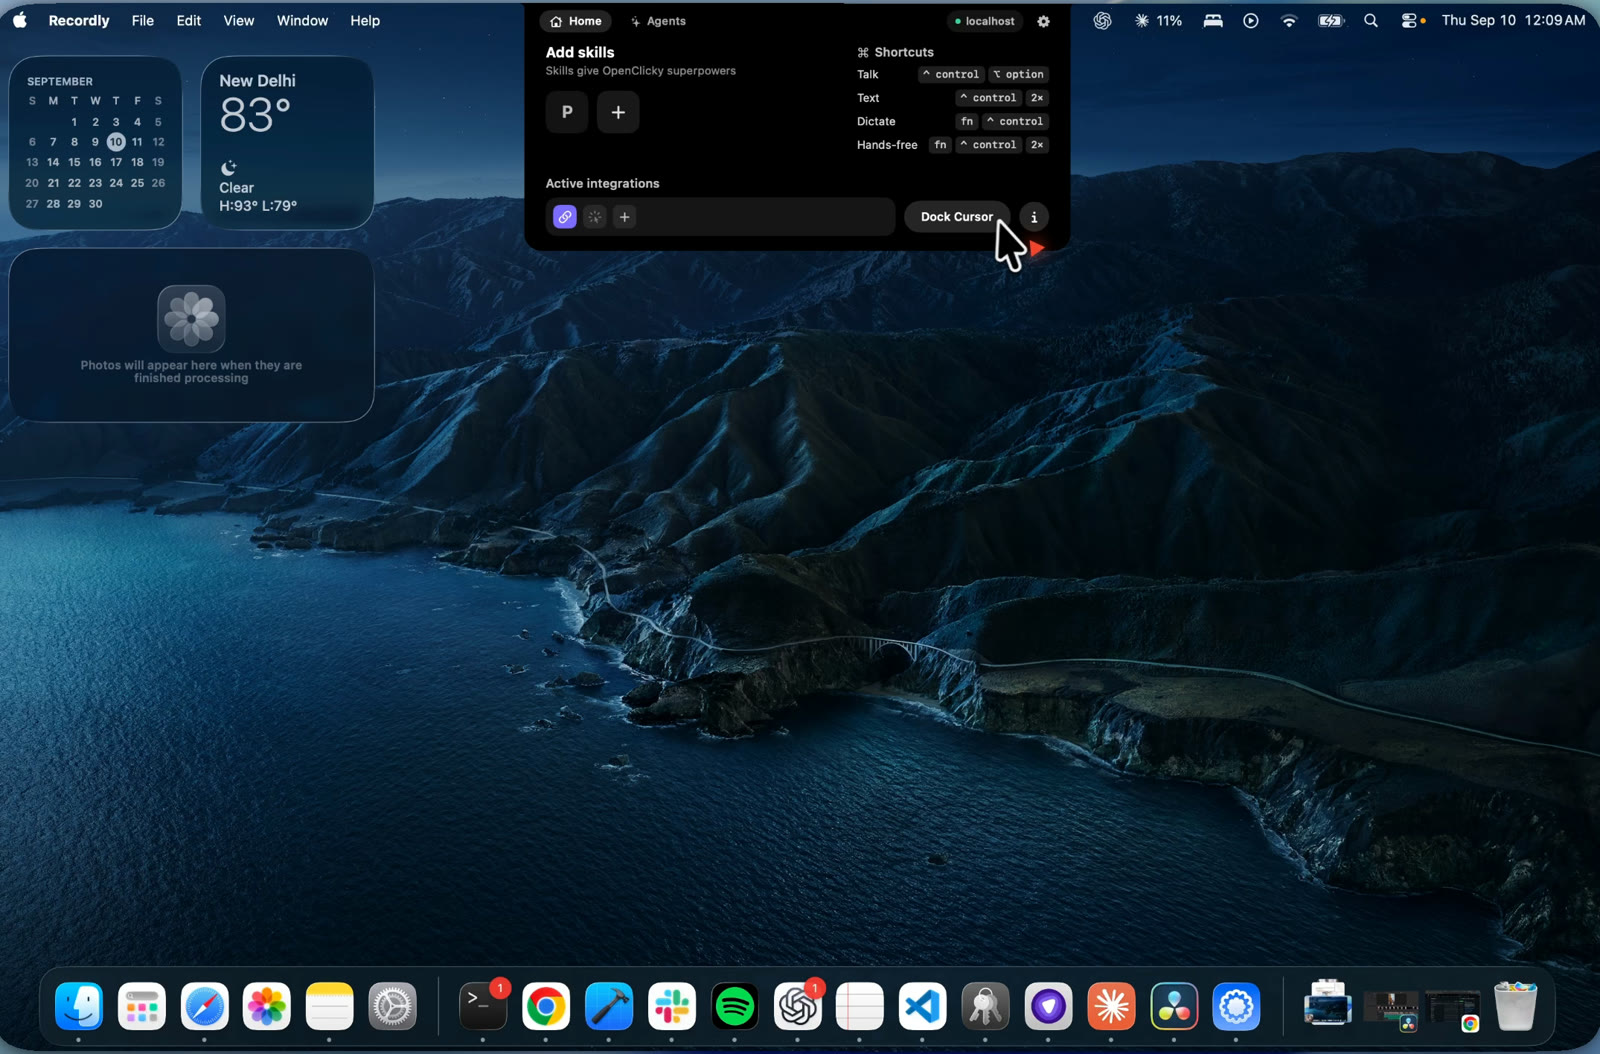Open Finder from the Dock
1600x1054 pixels.
[79, 1006]
